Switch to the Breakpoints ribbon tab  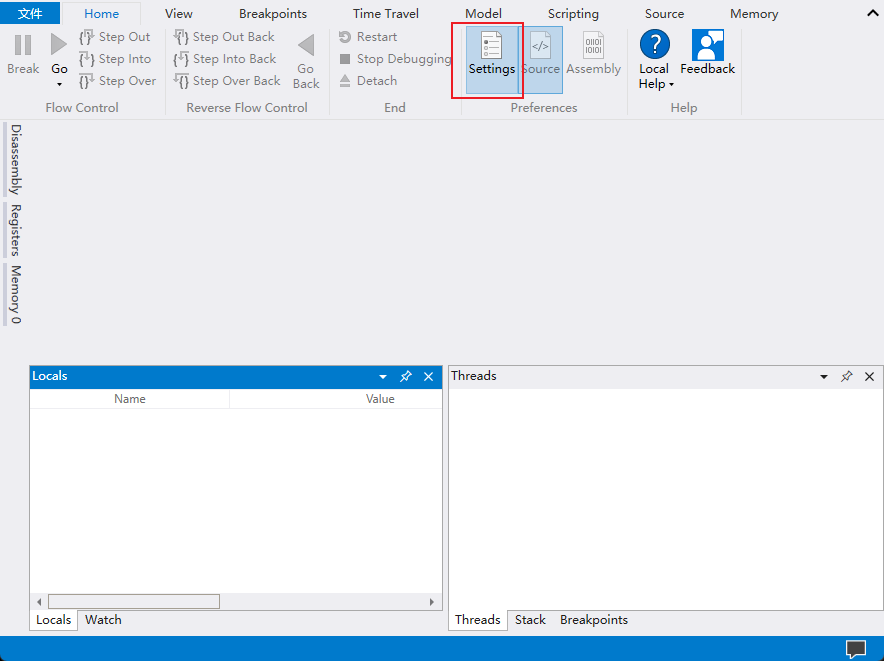(x=273, y=14)
